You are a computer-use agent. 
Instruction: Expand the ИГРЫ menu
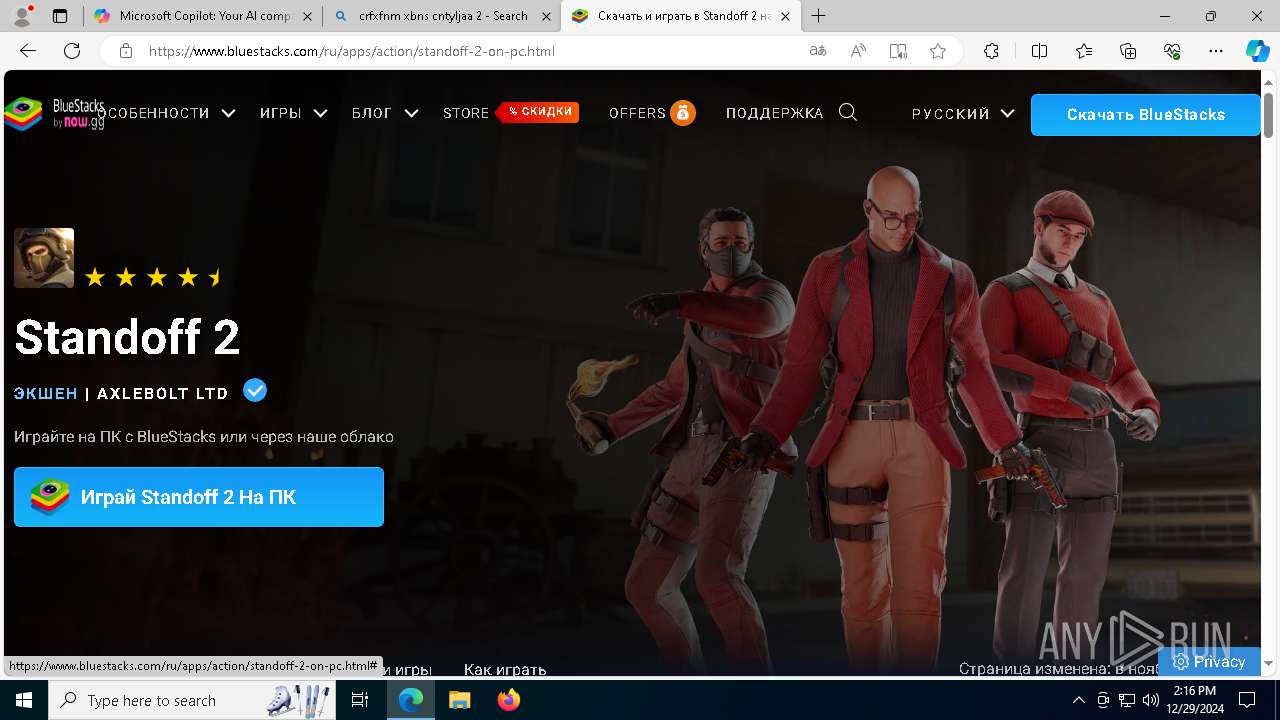click(294, 114)
